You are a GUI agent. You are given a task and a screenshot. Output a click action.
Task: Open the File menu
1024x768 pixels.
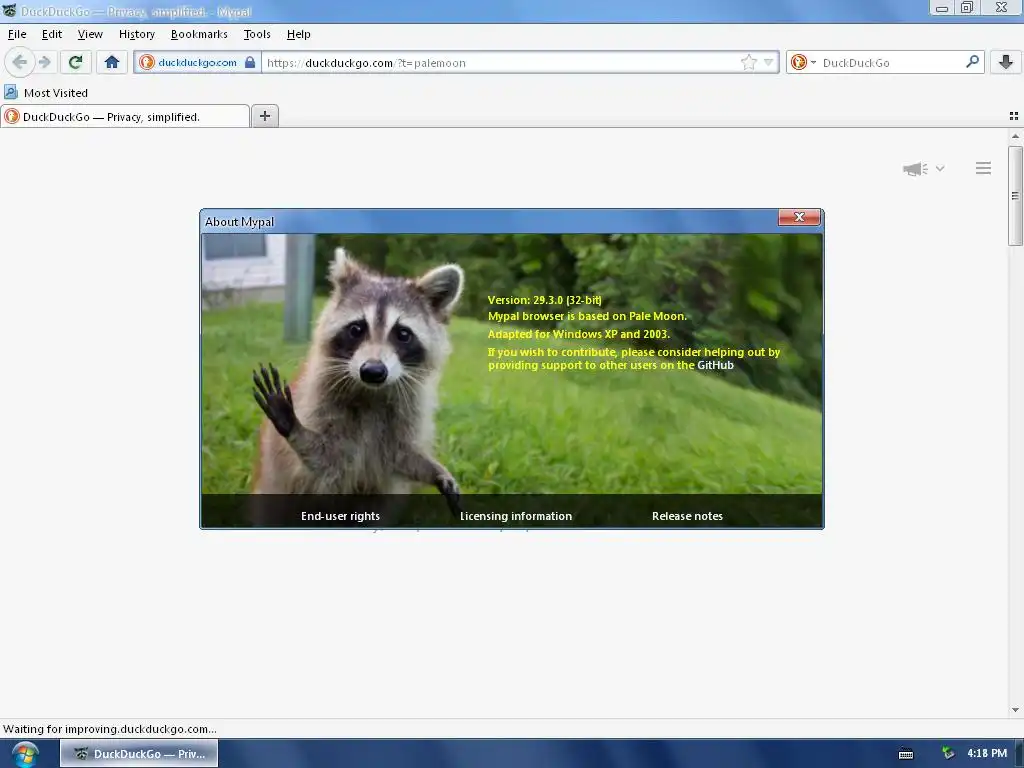tap(17, 34)
